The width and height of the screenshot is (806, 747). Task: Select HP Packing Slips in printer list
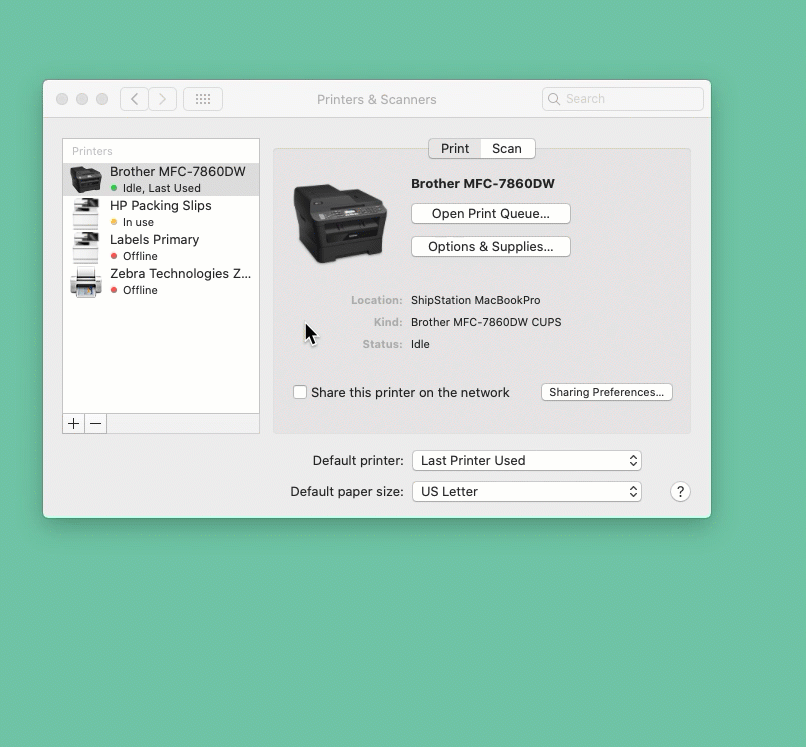(x=161, y=213)
